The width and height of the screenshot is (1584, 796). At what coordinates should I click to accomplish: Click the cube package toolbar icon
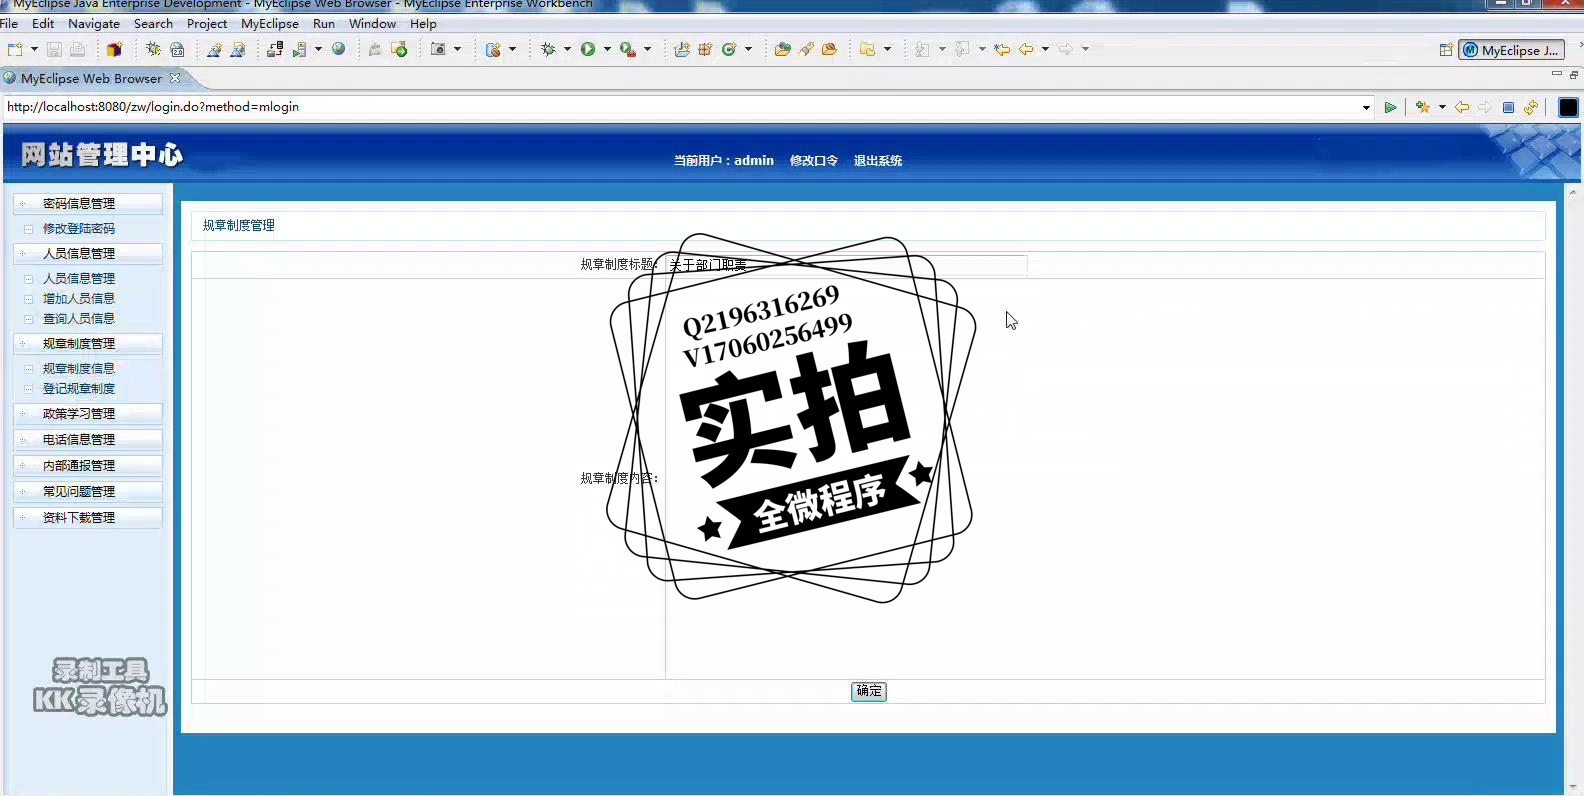(x=114, y=49)
